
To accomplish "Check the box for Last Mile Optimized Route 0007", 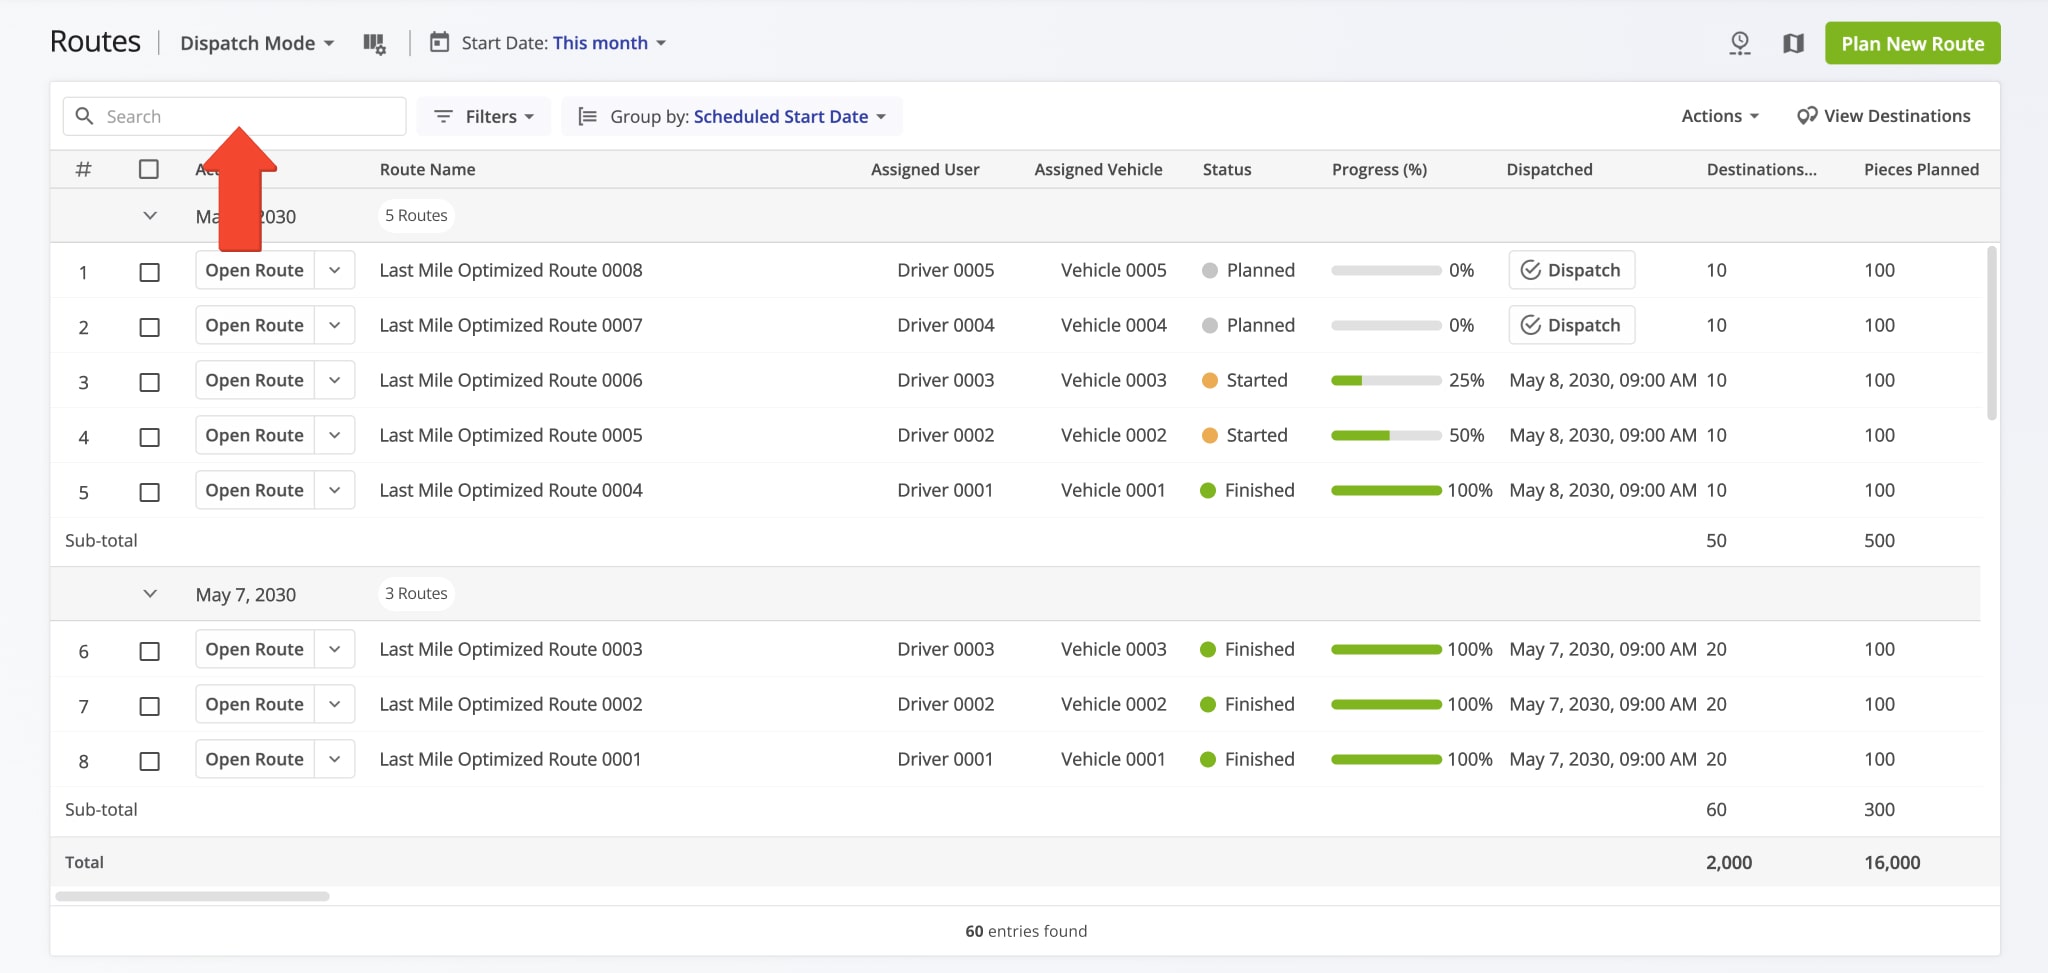I will click(149, 327).
